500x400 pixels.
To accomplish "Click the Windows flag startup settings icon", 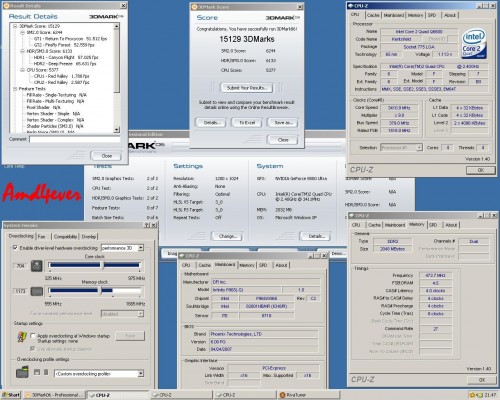I will tap(22, 337).
